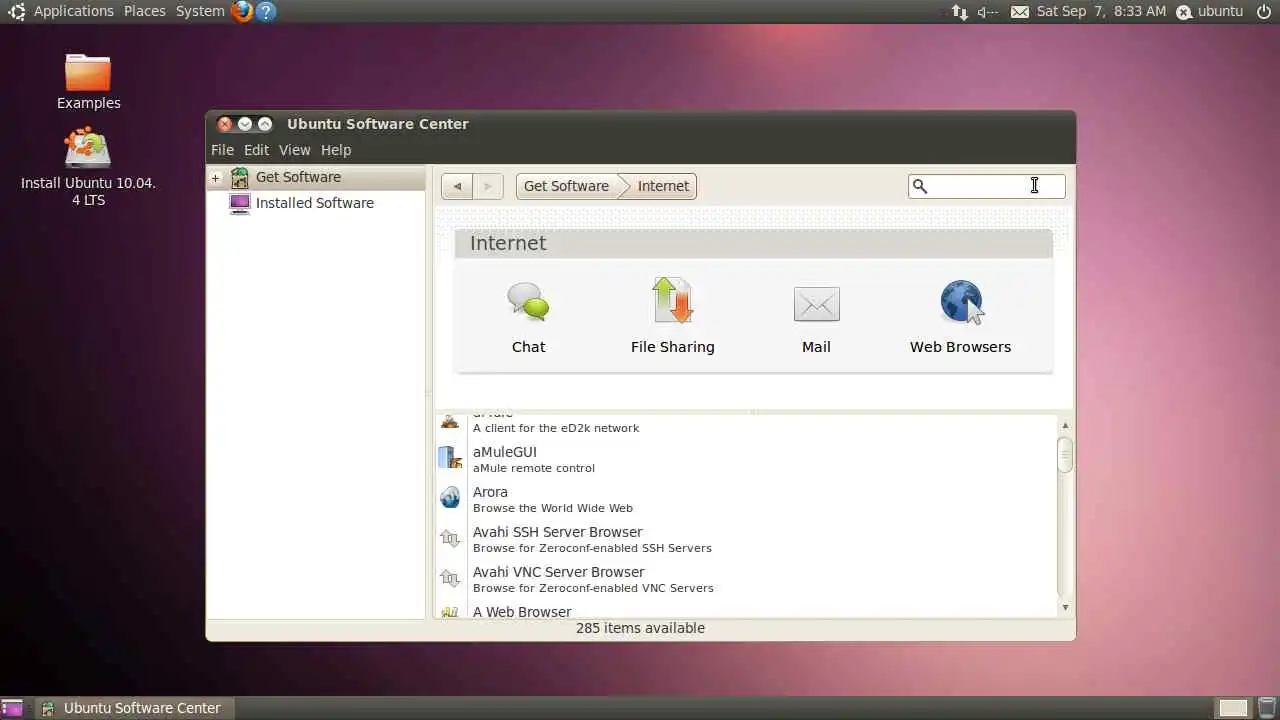Click the Avahi SSH Server Browser icon
The image size is (1280, 720).
pyautogui.click(x=450, y=538)
